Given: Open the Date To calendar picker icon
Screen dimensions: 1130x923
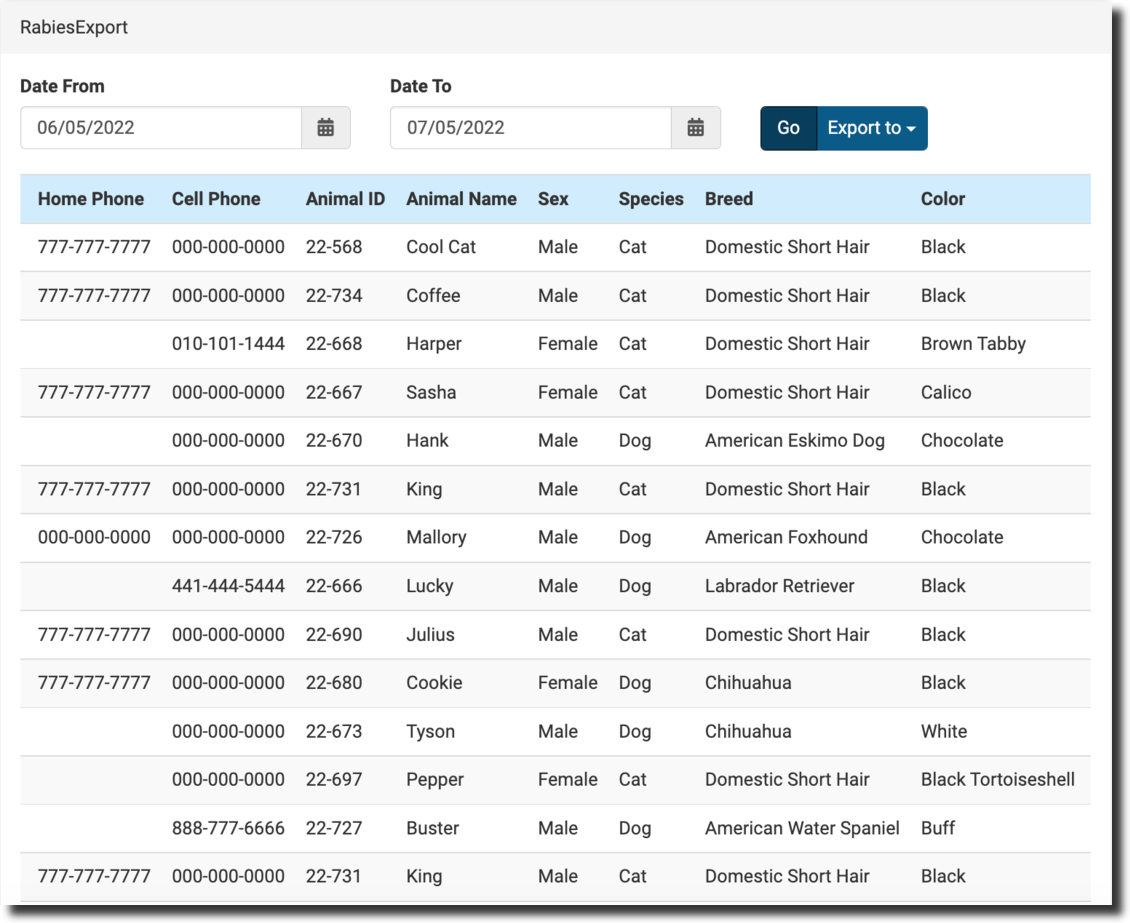Looking at the screenshot, I should coord(696,128).
